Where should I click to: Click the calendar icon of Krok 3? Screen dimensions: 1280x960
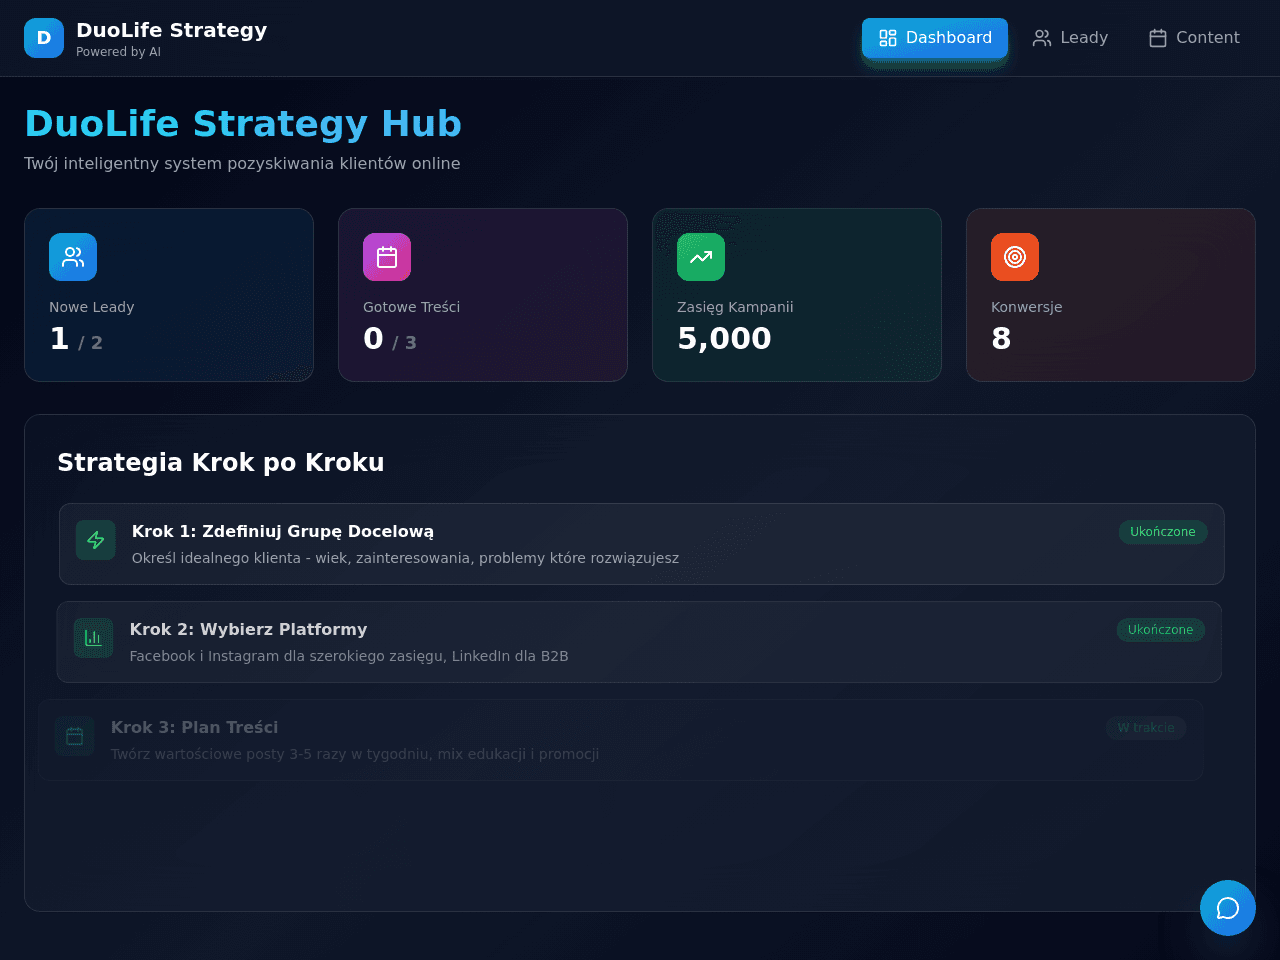click(x=75, y=736)
